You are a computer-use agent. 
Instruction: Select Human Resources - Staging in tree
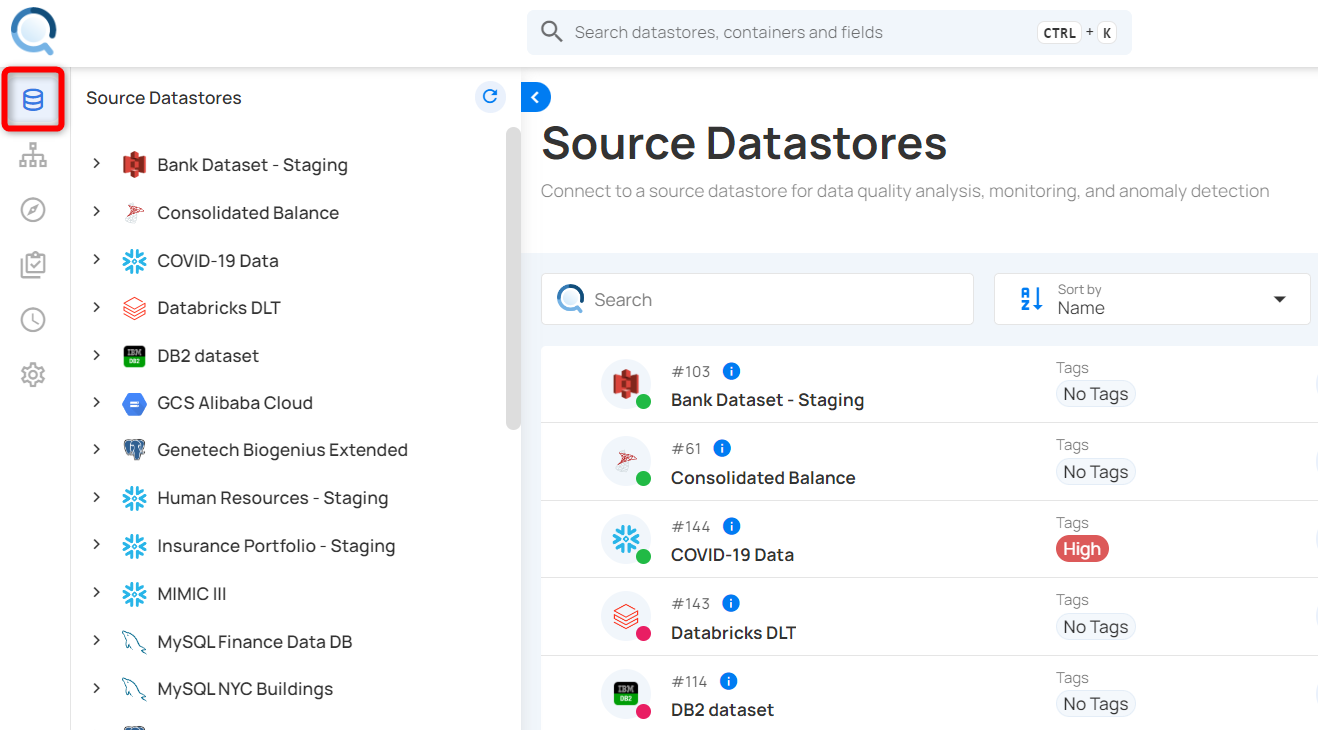tap(272, 498)
